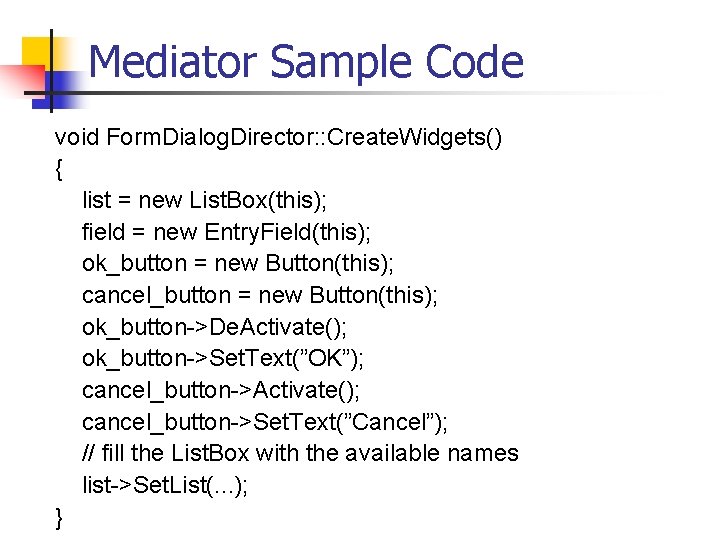
Task: Click the word "Code" in the title
Action: click(x=474, y=62)
